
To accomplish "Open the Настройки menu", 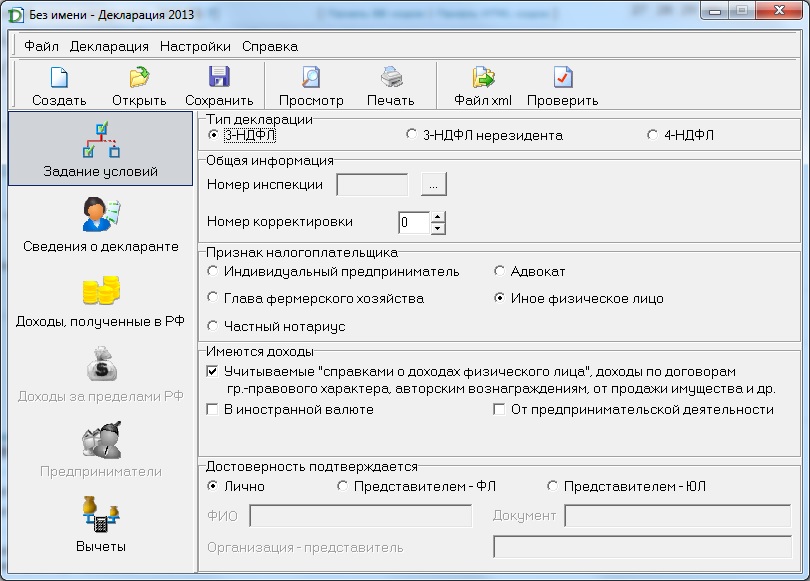I will [x=195, y=46].
